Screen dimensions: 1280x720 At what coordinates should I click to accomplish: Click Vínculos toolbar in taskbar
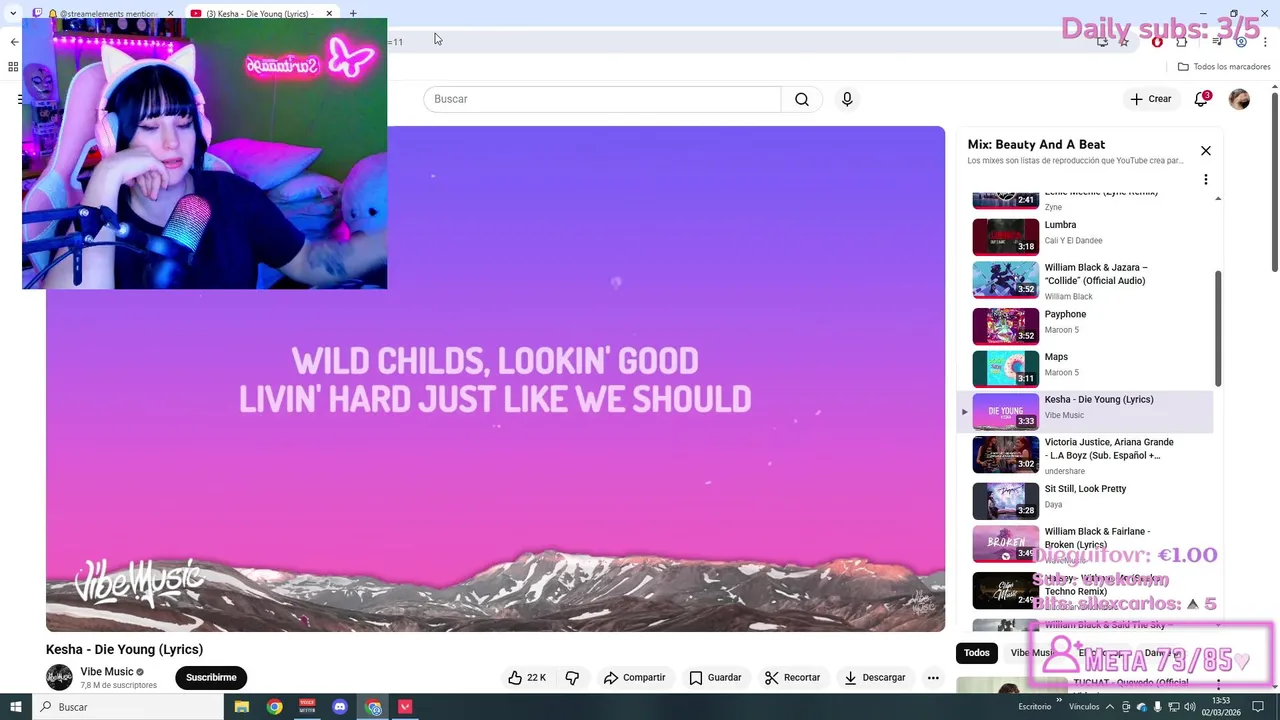(x=1084, y=707)
